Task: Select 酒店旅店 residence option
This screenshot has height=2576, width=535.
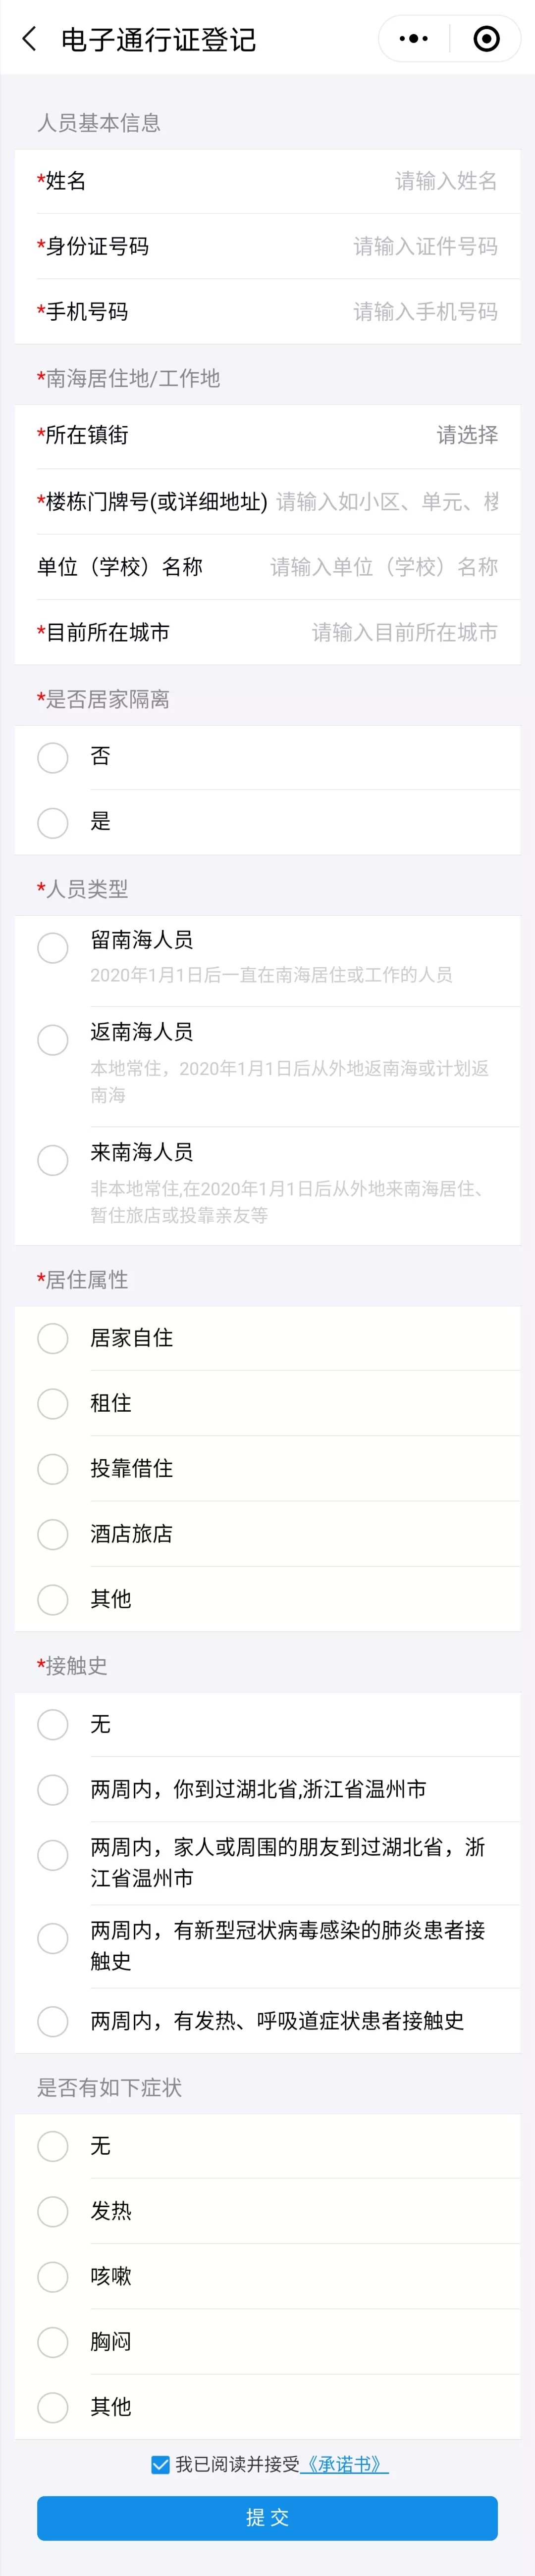Action: click(53, 1534)
